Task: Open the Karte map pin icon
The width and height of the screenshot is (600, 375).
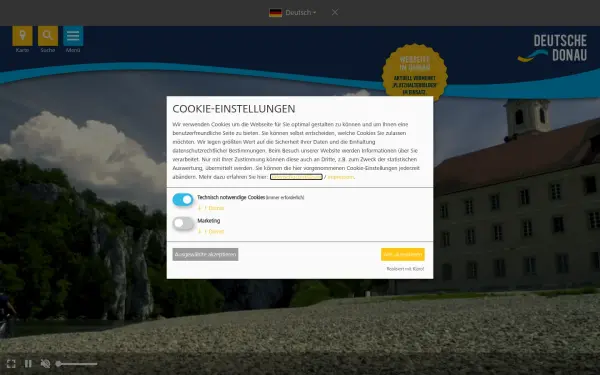Action: click(22, 36)
